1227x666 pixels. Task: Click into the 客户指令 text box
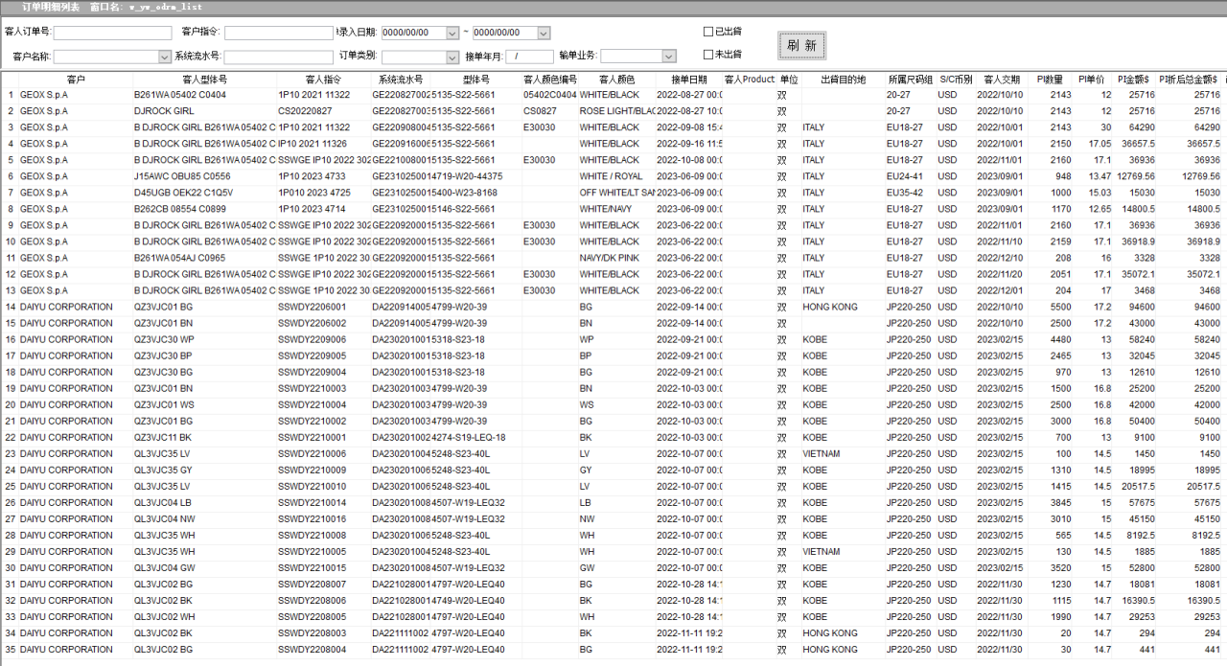(x=279, y=33)
